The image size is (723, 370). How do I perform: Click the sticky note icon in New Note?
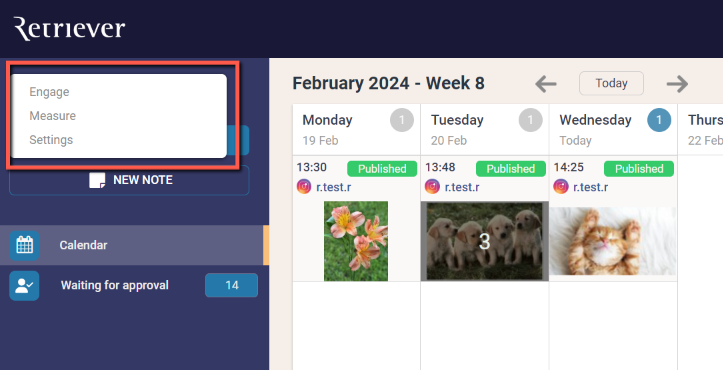coord(97,180)
